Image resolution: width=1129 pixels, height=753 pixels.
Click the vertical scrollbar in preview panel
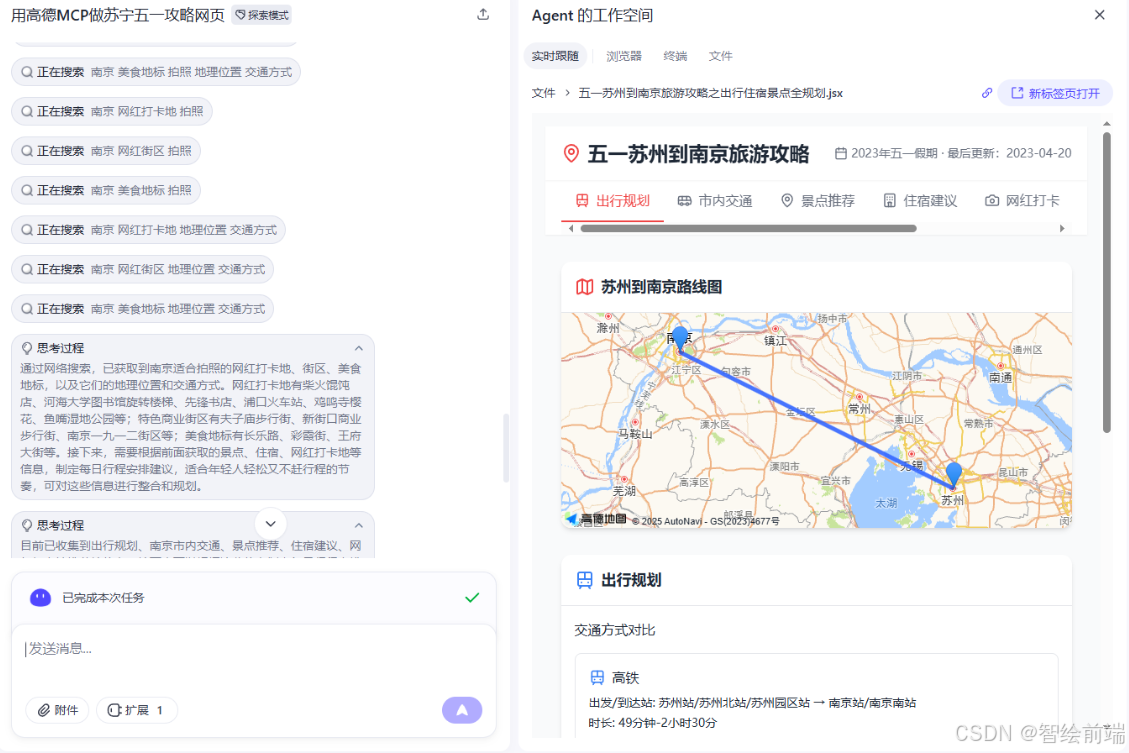click(1107, 282)
